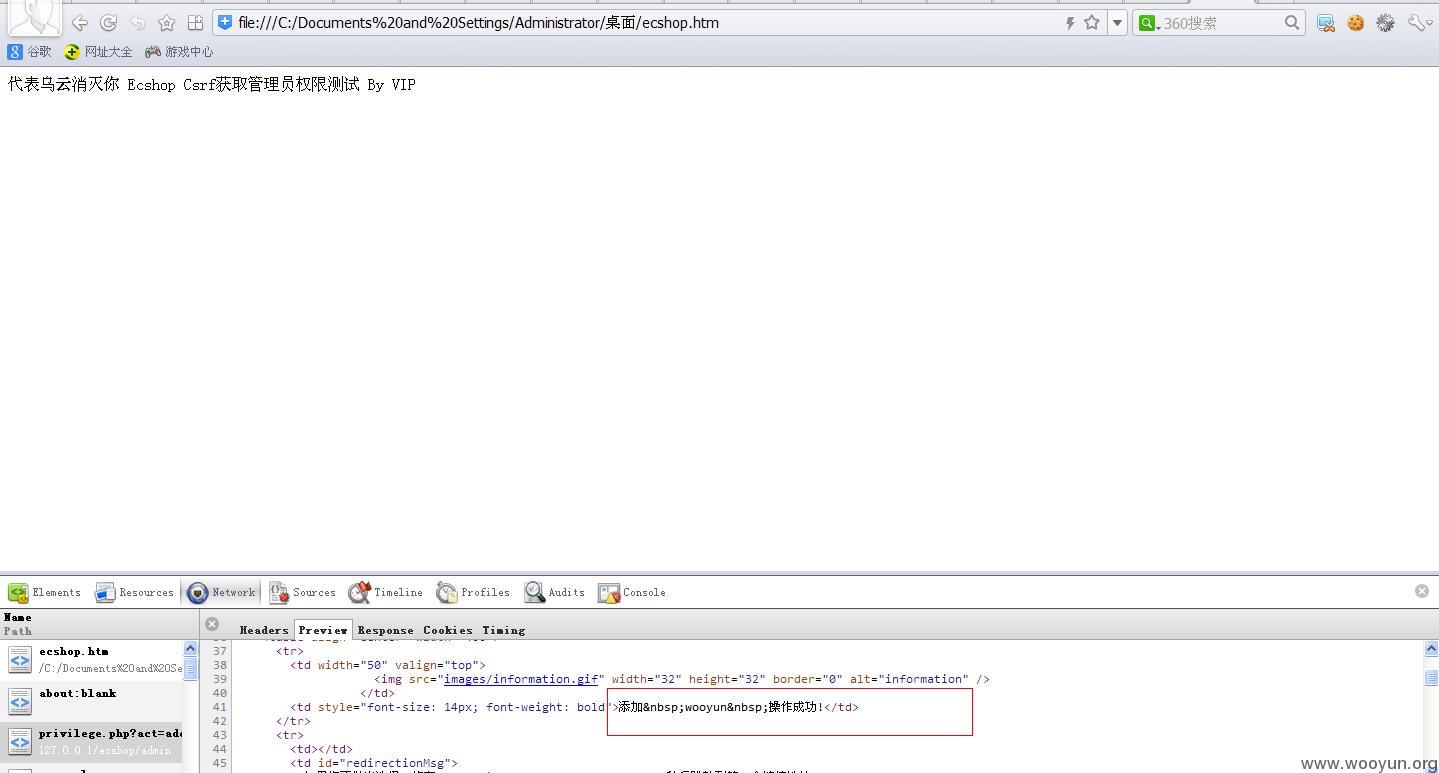Switch to the Resources devtools panel
Image resolution: width=1439 pixels, height=773 pixels.
(135, 592)
